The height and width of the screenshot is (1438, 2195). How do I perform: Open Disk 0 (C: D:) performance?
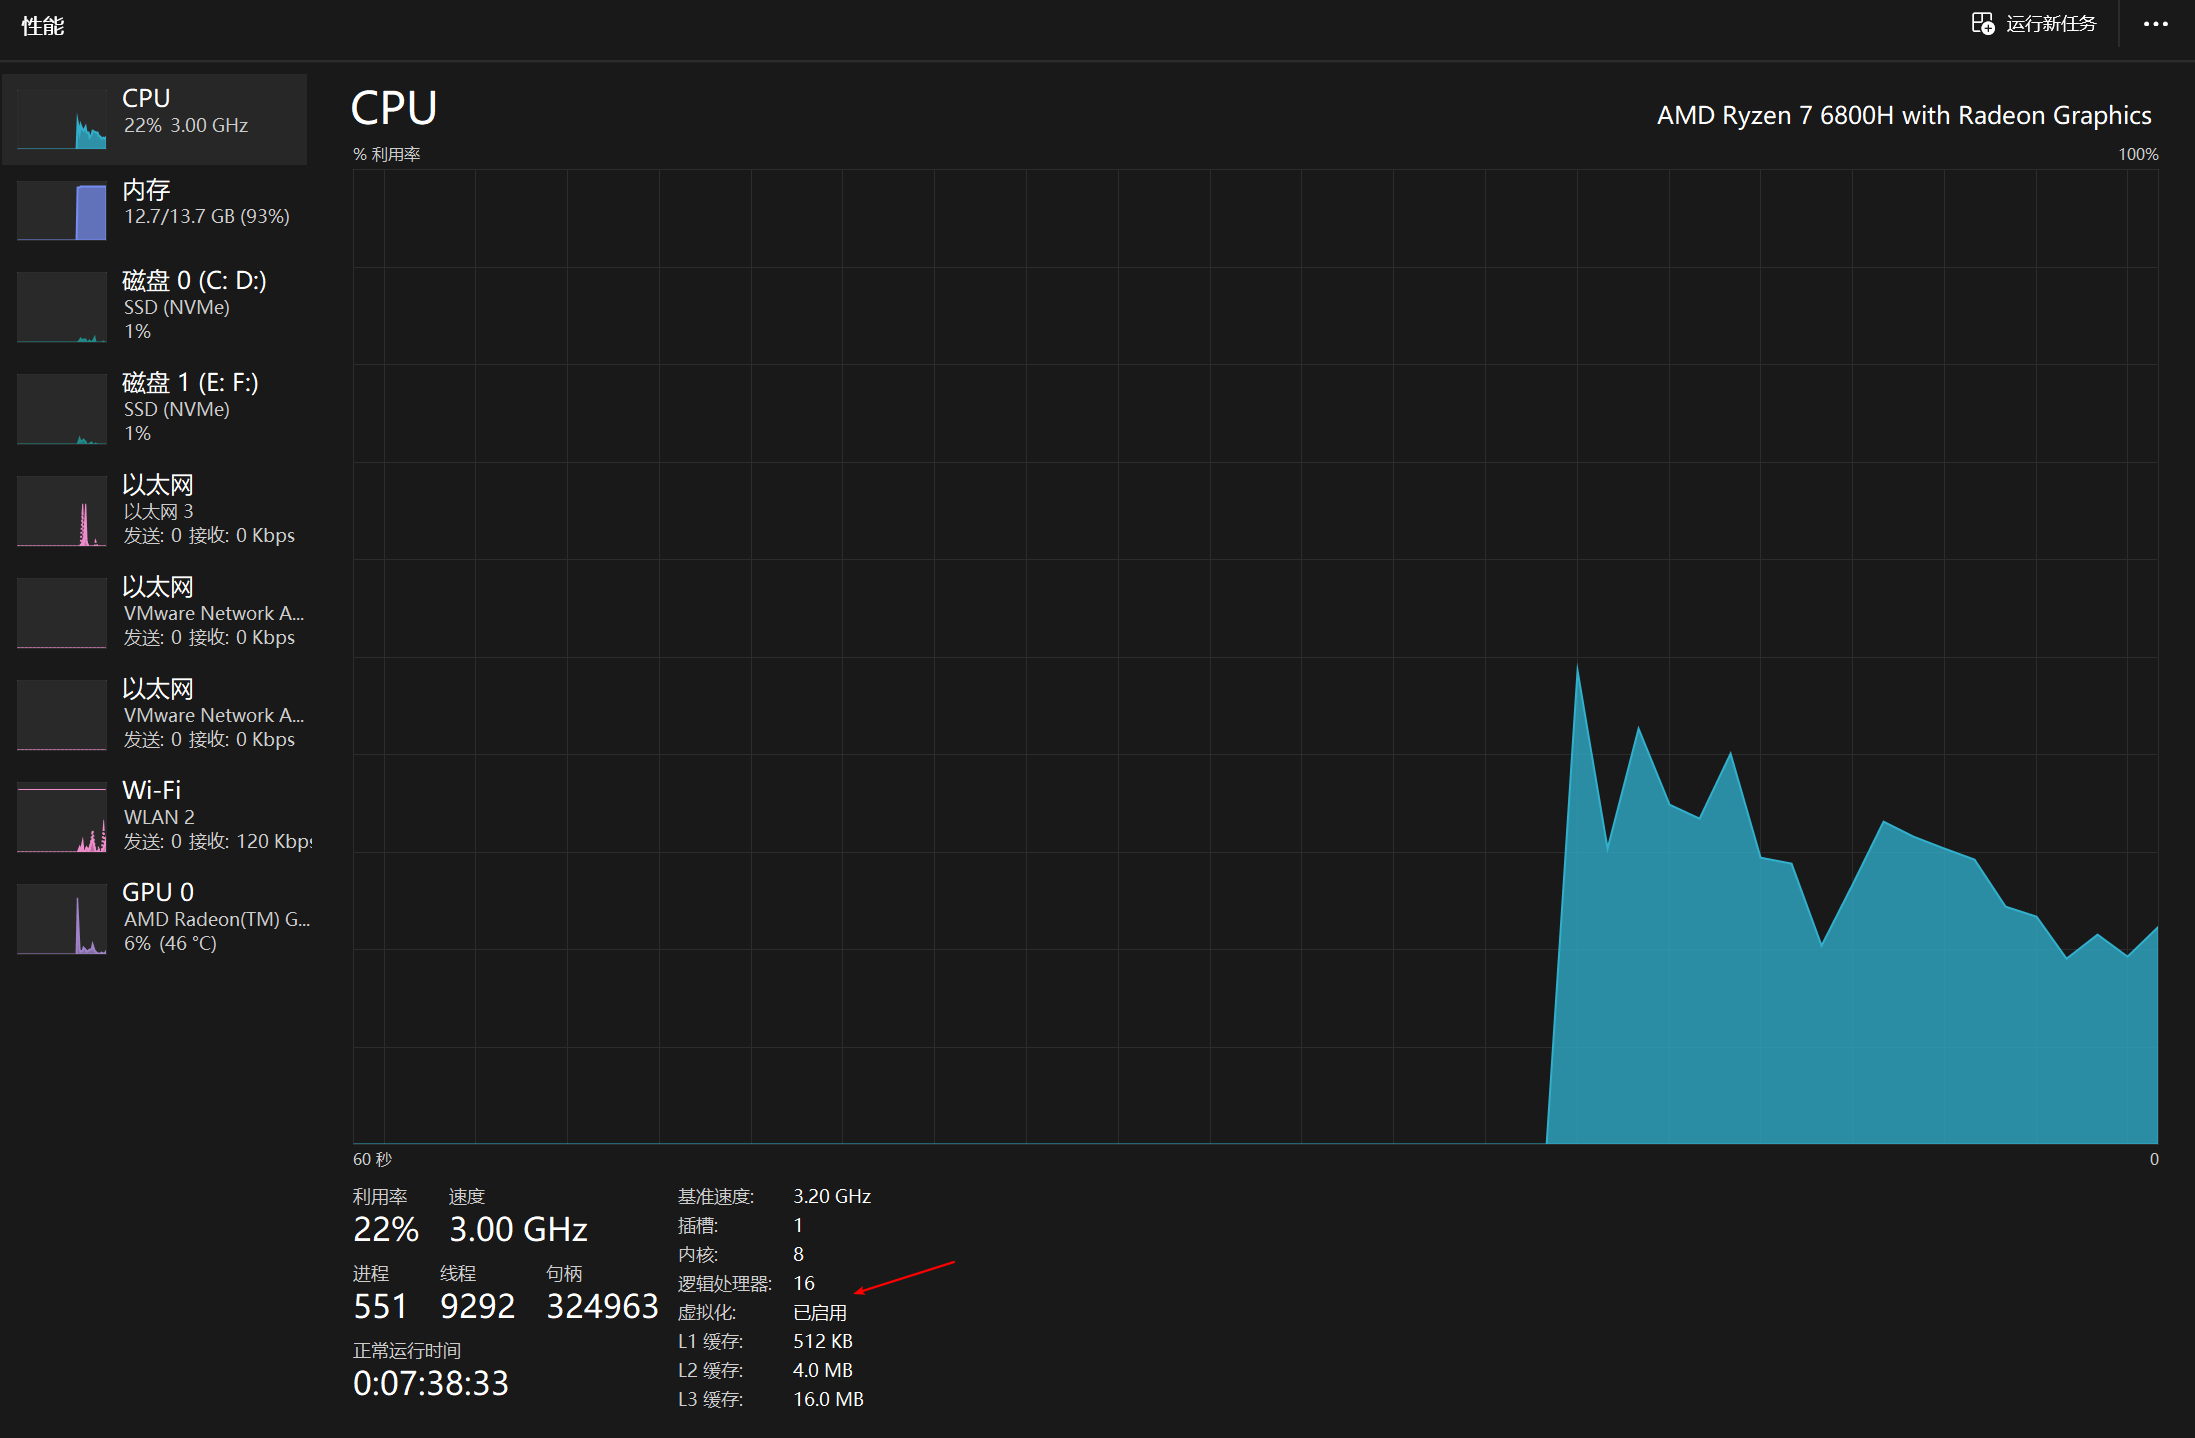click(194, 281)
